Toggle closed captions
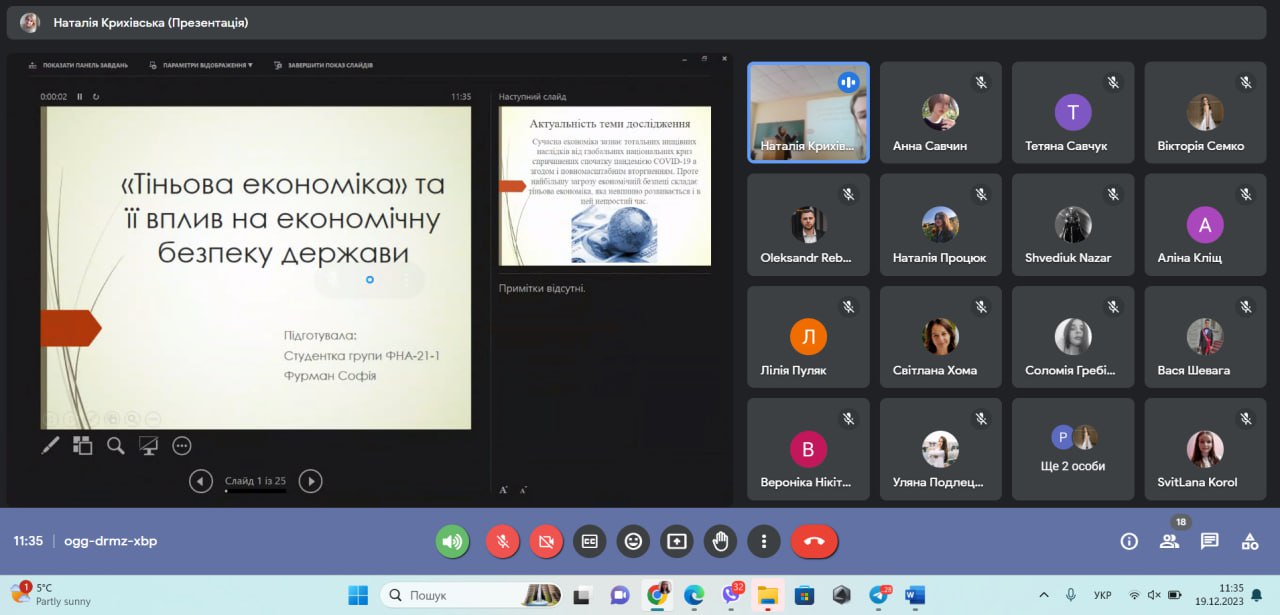The height and width of the screenshot is (615, 1280). [x=590, y=541]
